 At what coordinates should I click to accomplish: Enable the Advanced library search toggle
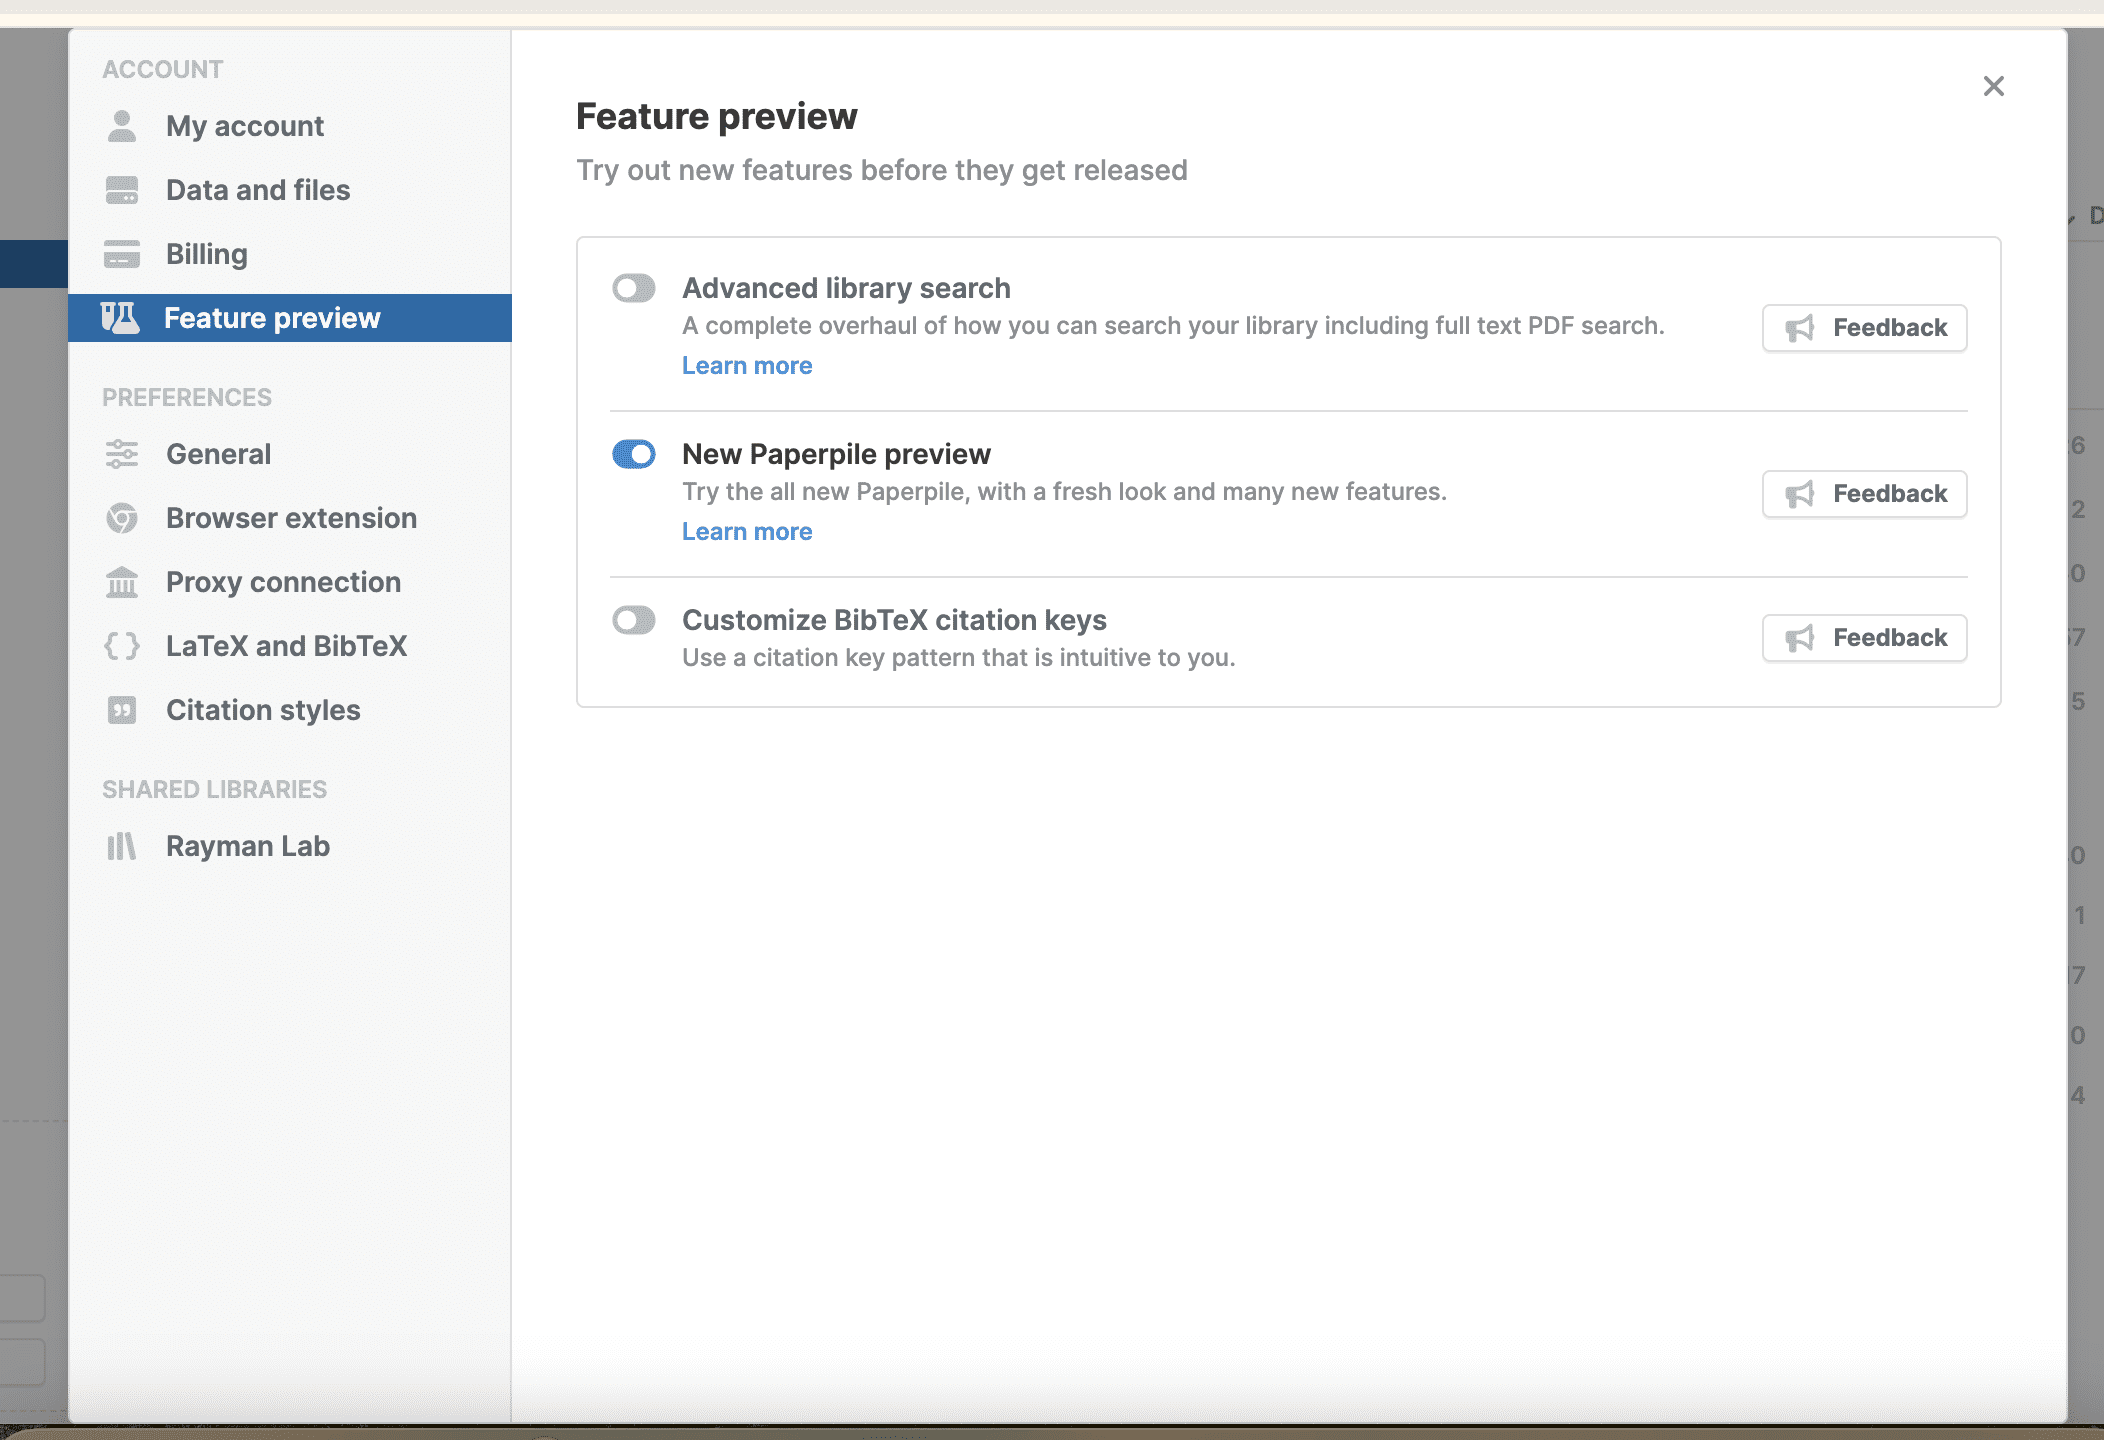coord(634,288)
